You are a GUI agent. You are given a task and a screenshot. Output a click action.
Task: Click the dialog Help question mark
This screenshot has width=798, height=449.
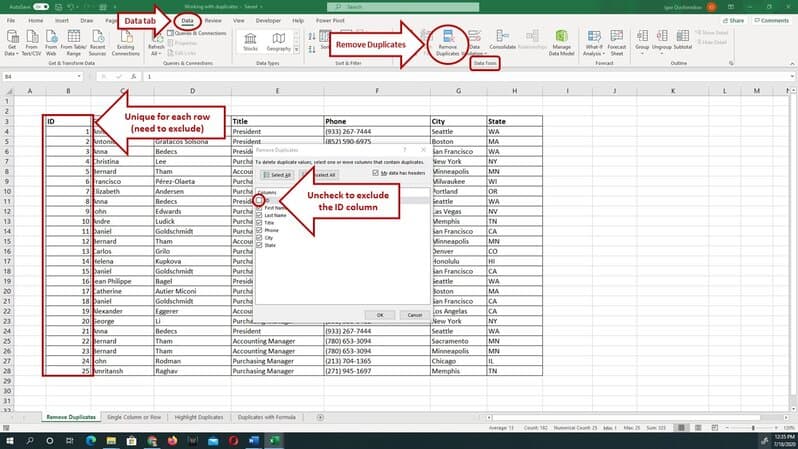point(405,150)
